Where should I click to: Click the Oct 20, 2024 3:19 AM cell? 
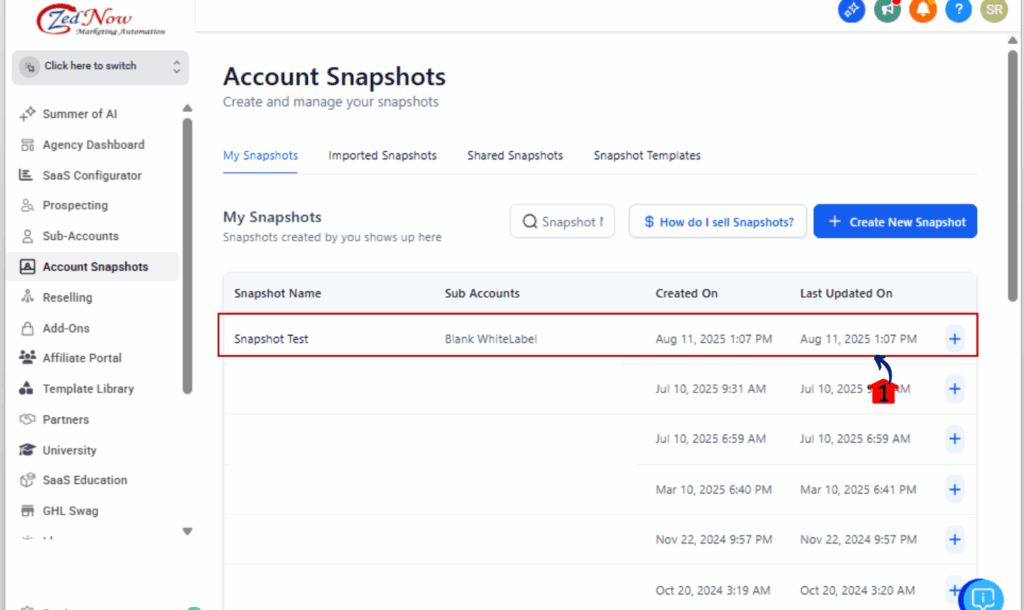(712, 590)
